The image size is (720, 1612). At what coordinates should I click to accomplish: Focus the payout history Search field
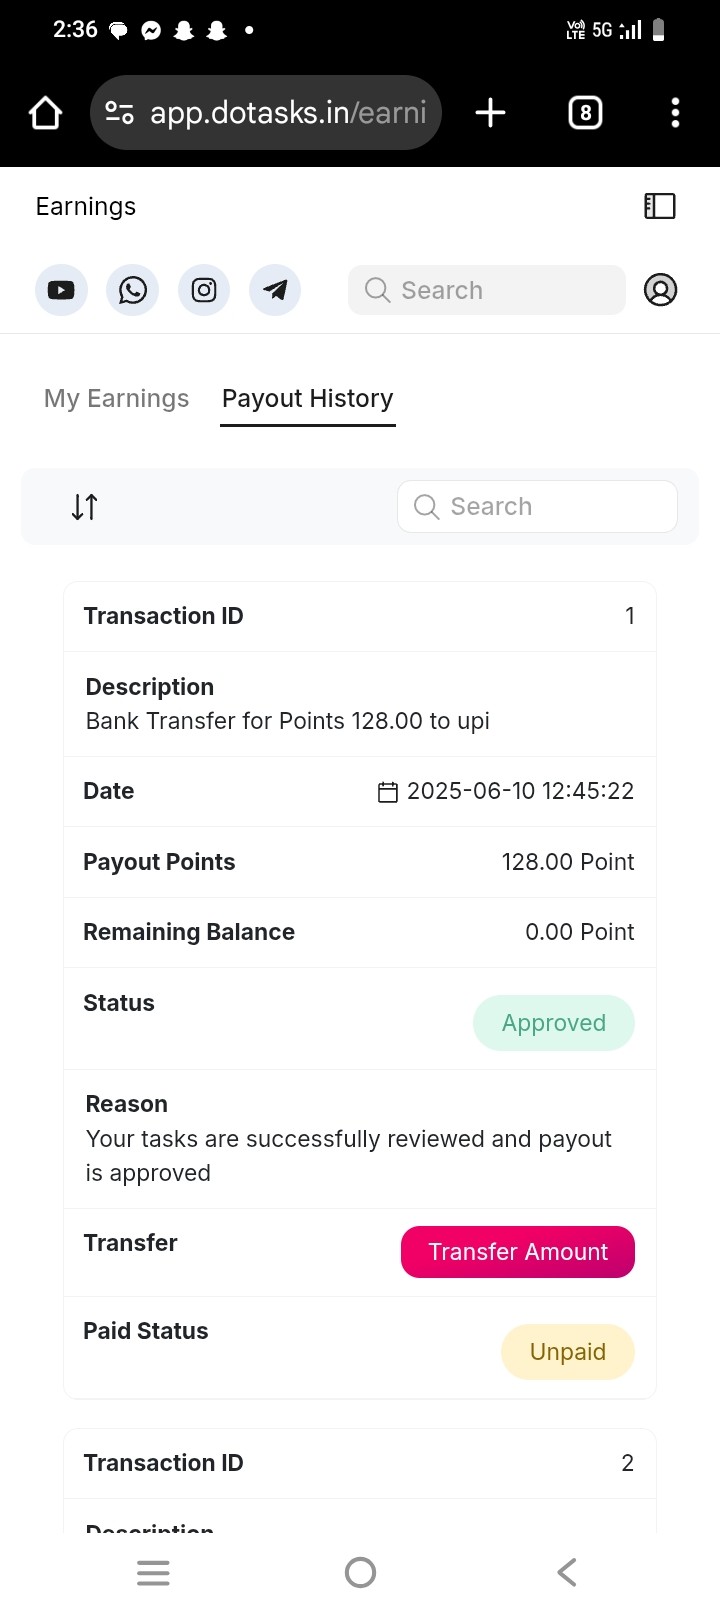(537, 507)
